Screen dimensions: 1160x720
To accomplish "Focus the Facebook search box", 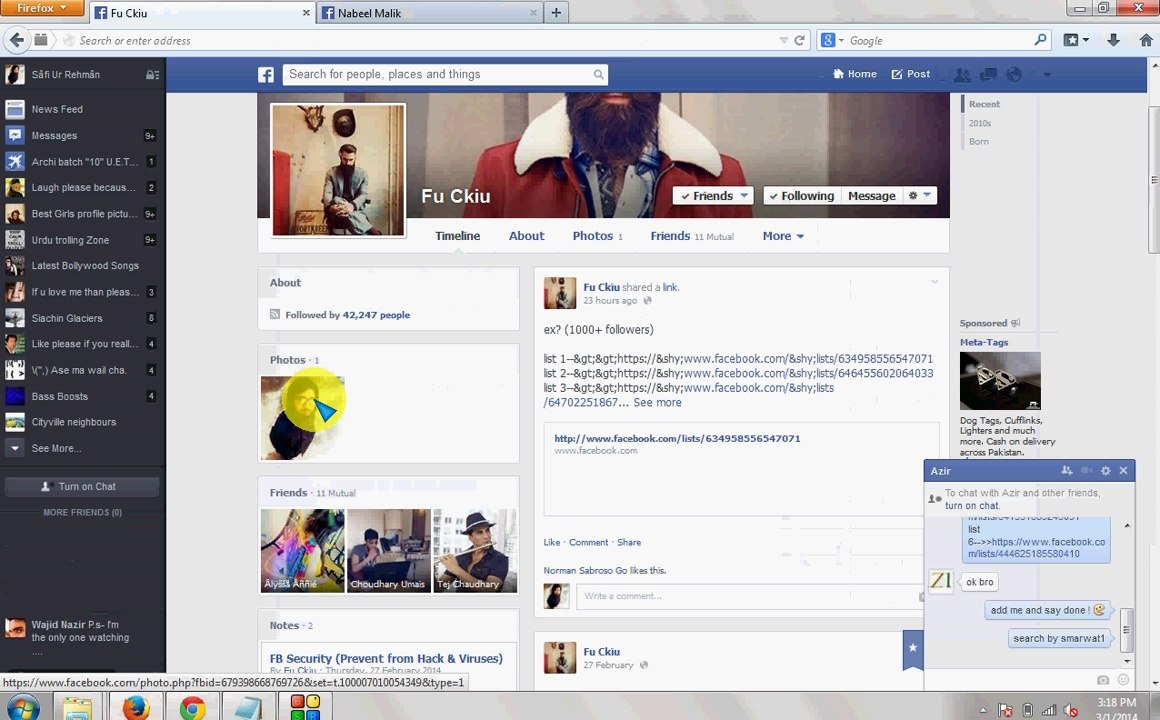I will pyautogui.click(x=445, y=74).
